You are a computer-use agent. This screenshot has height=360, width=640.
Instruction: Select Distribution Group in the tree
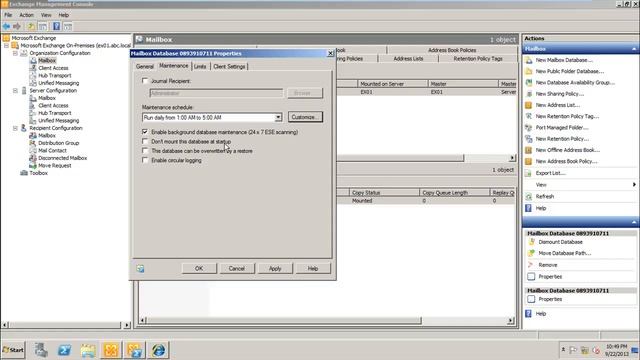58,143
